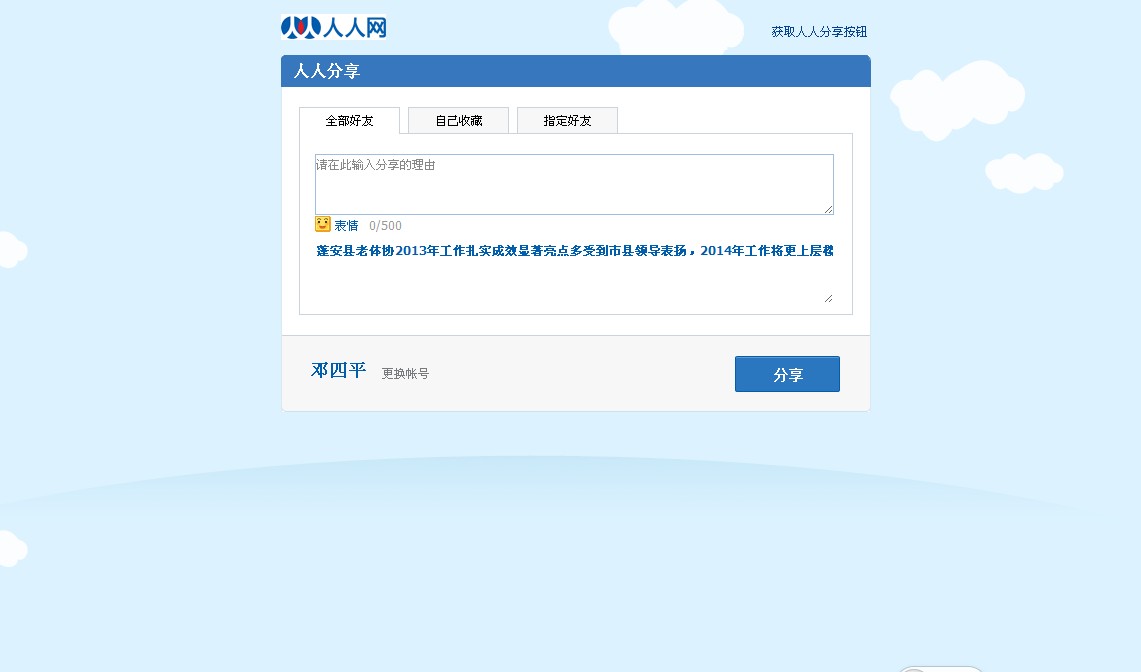Switch to the 全部好友 tab
This screenshot has width=1141, height=672.
[349, 121]
